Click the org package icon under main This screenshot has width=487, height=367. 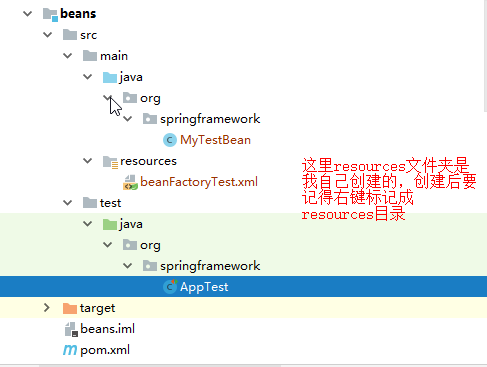pos(130,98)
